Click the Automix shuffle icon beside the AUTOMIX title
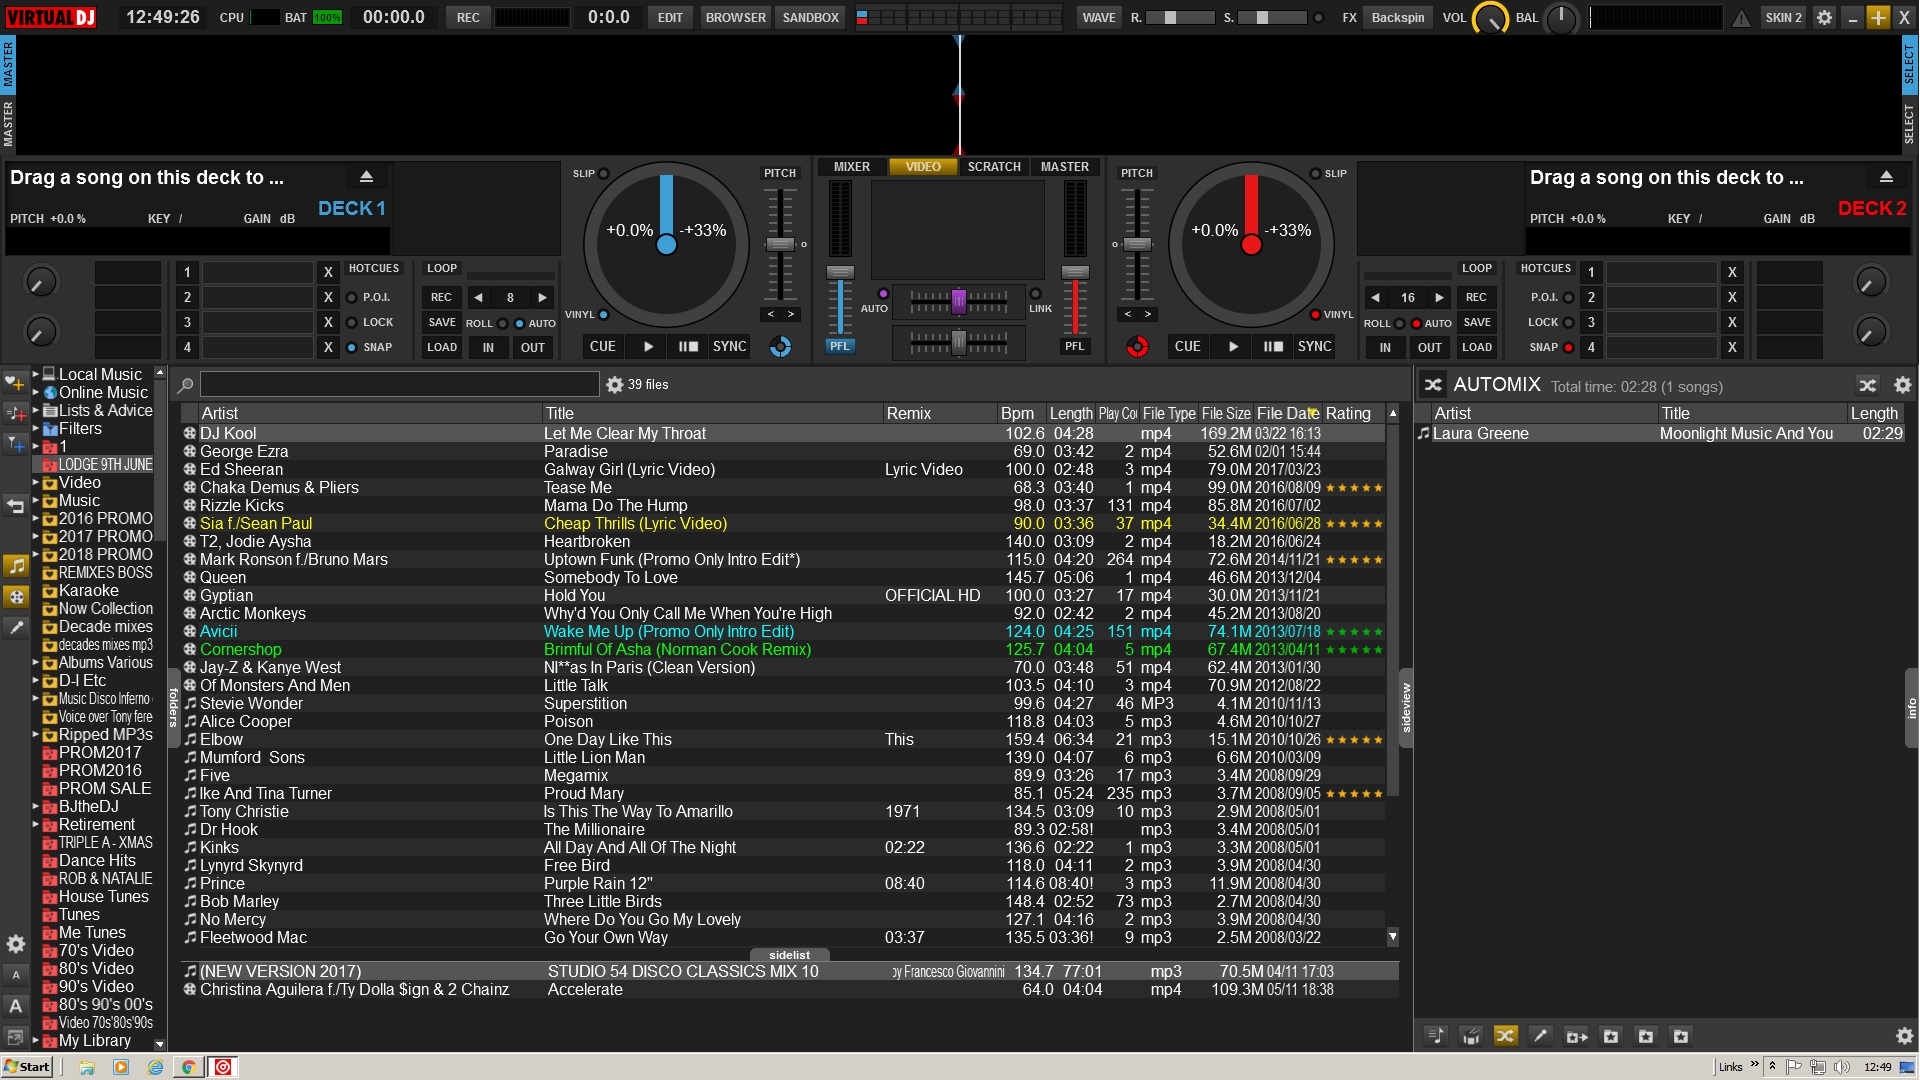Screen dimensions: 1920x1080 (x=1433, y=385)
